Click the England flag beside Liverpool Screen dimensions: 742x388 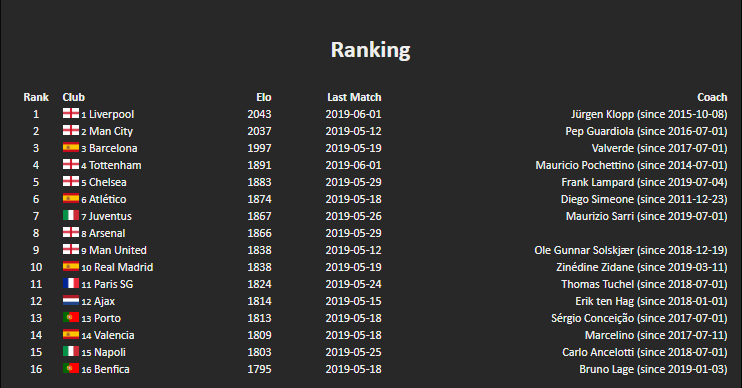(71, 113)
